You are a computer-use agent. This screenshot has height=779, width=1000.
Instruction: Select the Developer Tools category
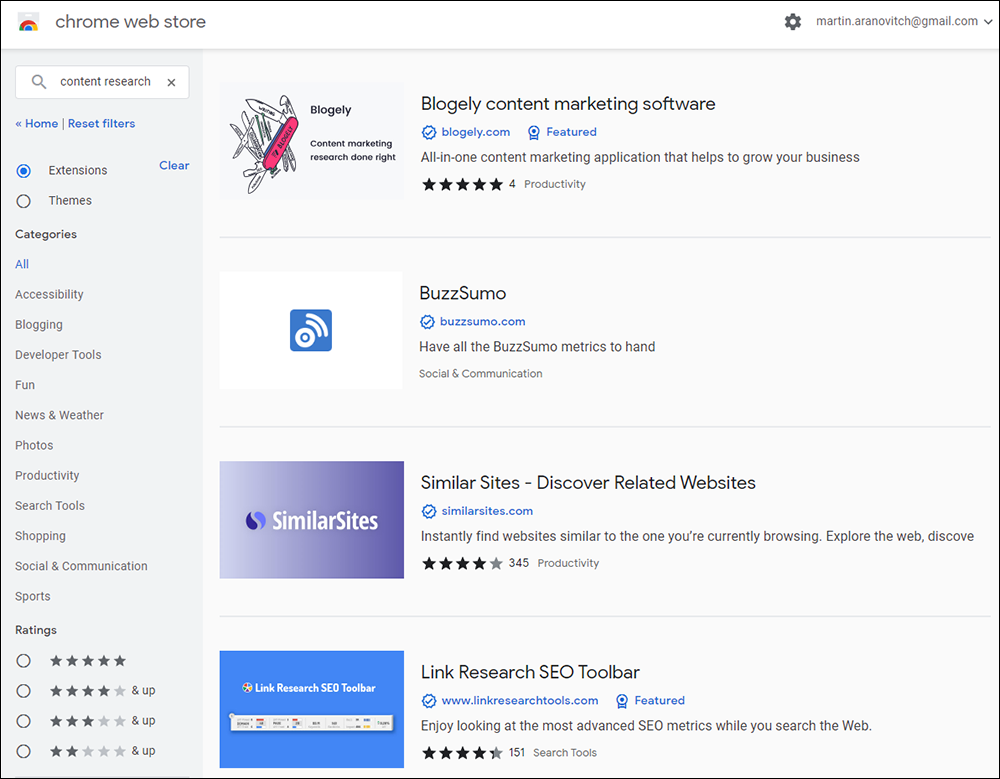coord(58,355)
